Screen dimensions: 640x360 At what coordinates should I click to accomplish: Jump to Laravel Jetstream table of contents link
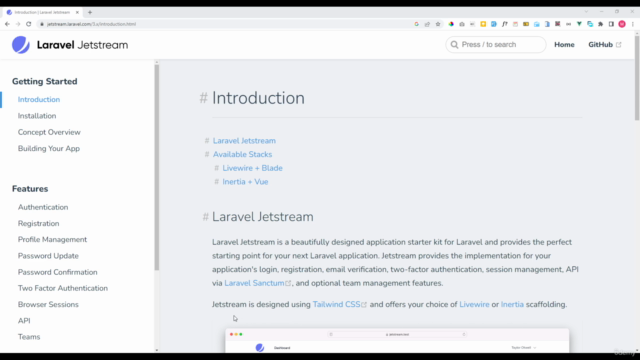click(x=244, y=141)
